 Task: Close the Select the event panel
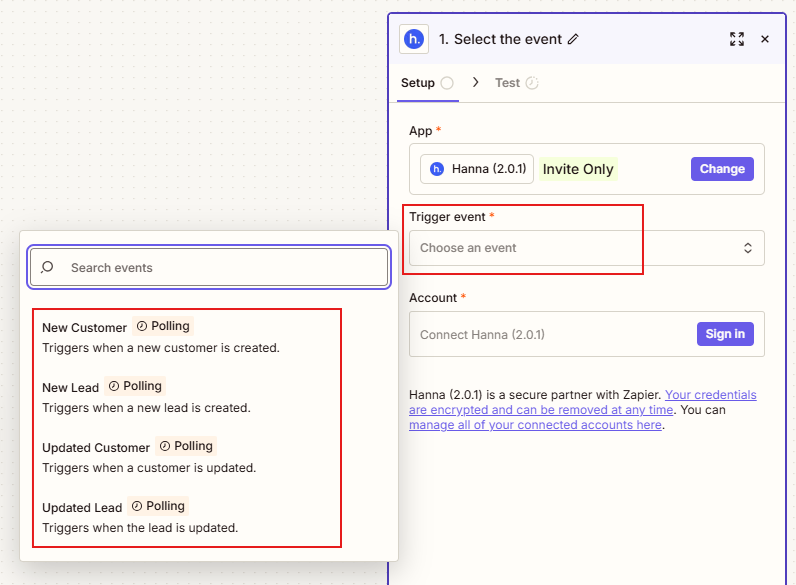pos(765,39)
